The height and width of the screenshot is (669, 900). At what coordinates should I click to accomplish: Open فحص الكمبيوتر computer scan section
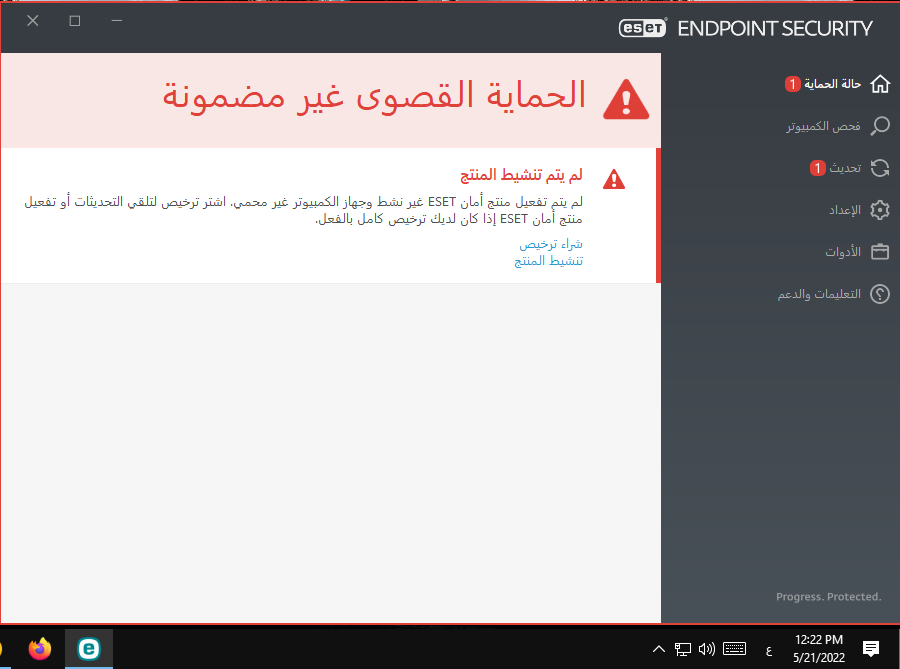point(837,126)
